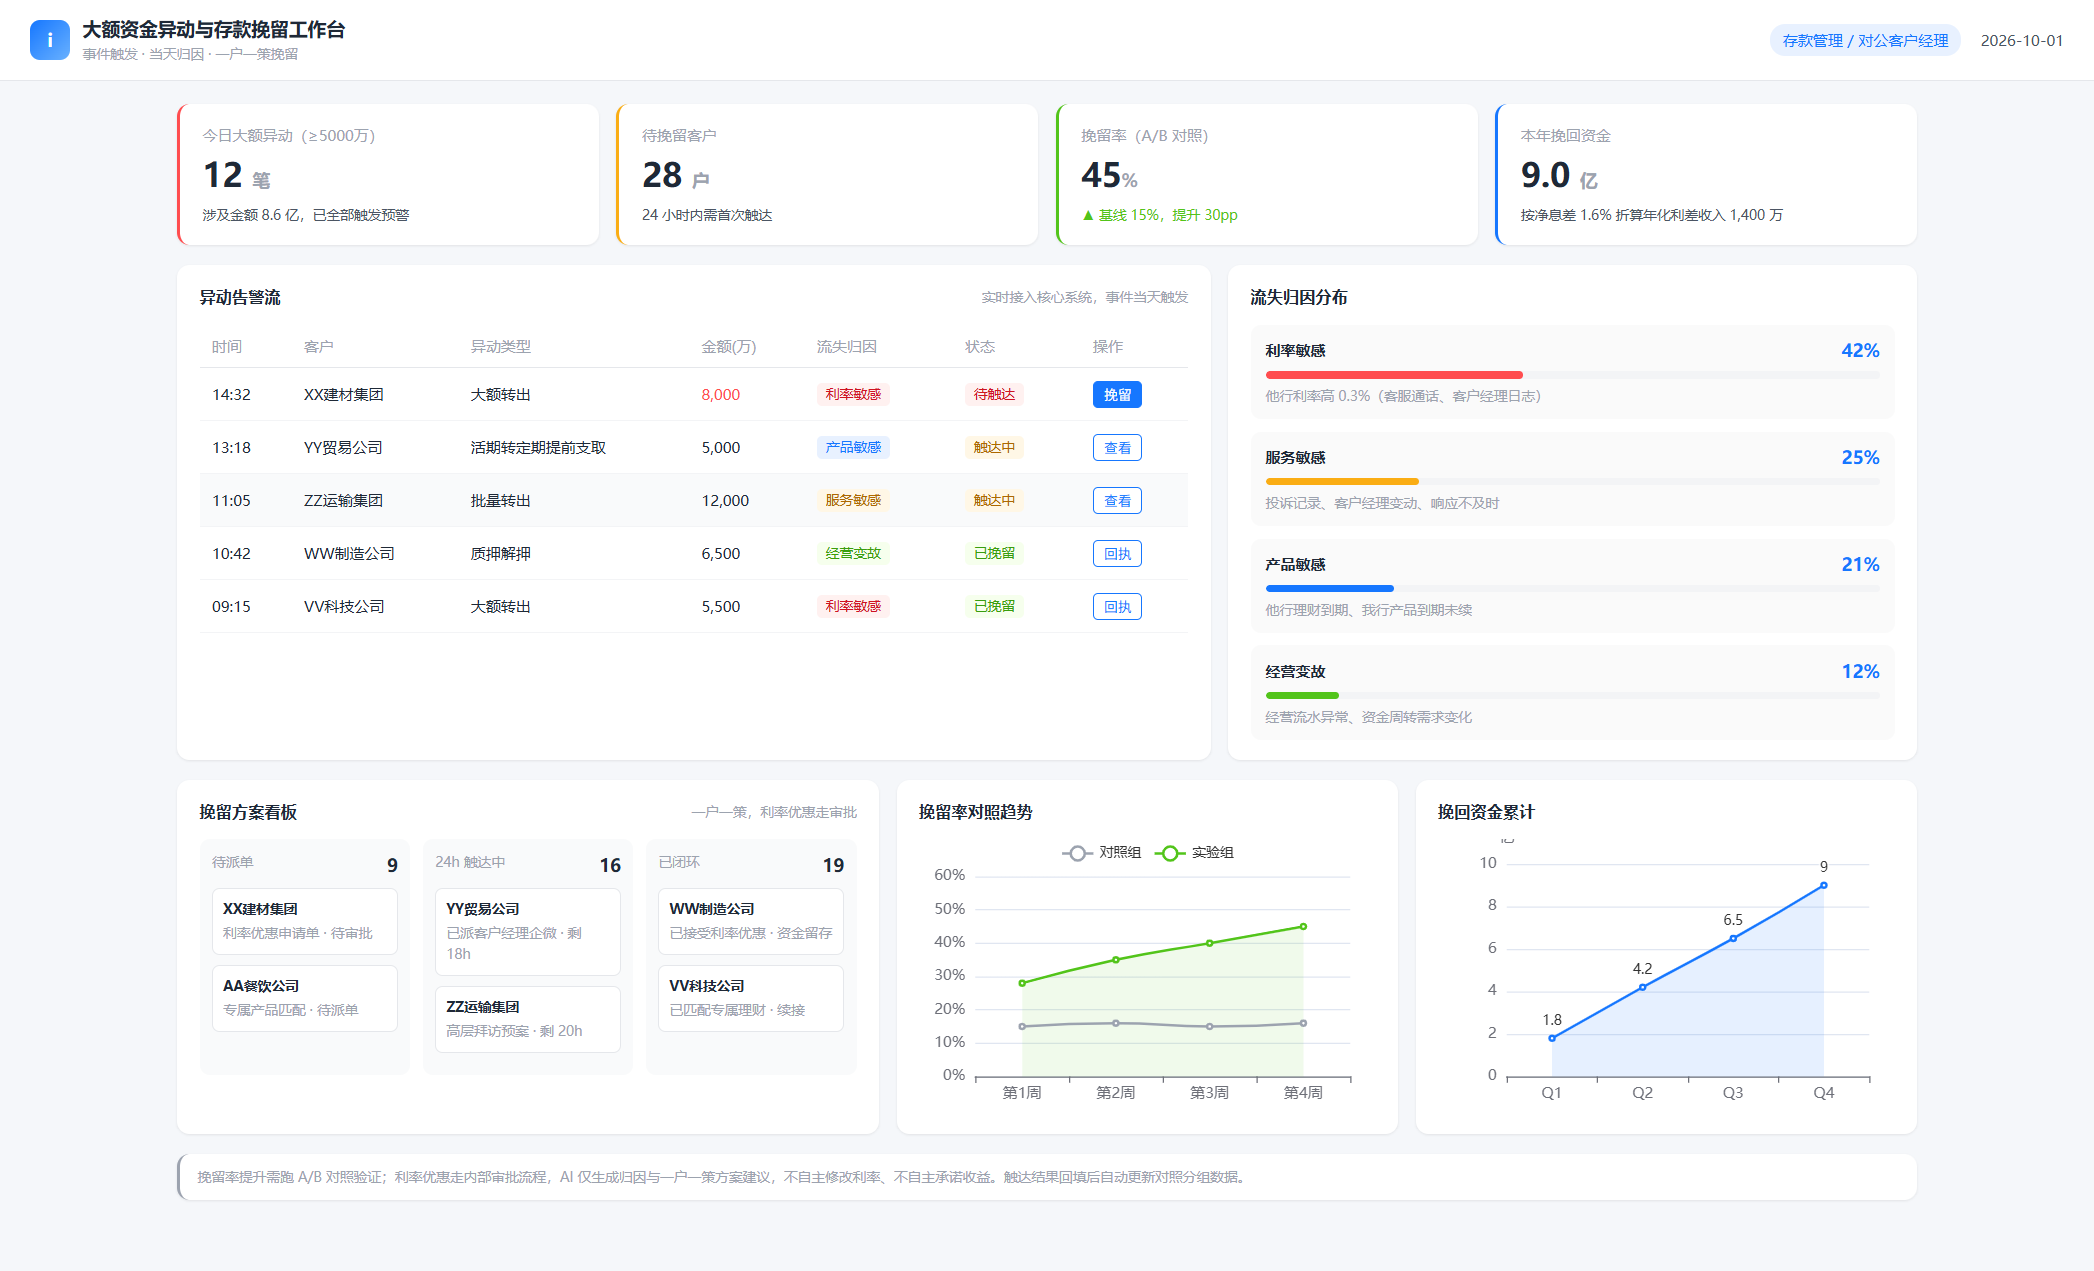Image resolution: width=2094 pixels, height=1271 pixels.
Task: Click 挽留 button for XX建材集团
Action: pos(1117,395)
